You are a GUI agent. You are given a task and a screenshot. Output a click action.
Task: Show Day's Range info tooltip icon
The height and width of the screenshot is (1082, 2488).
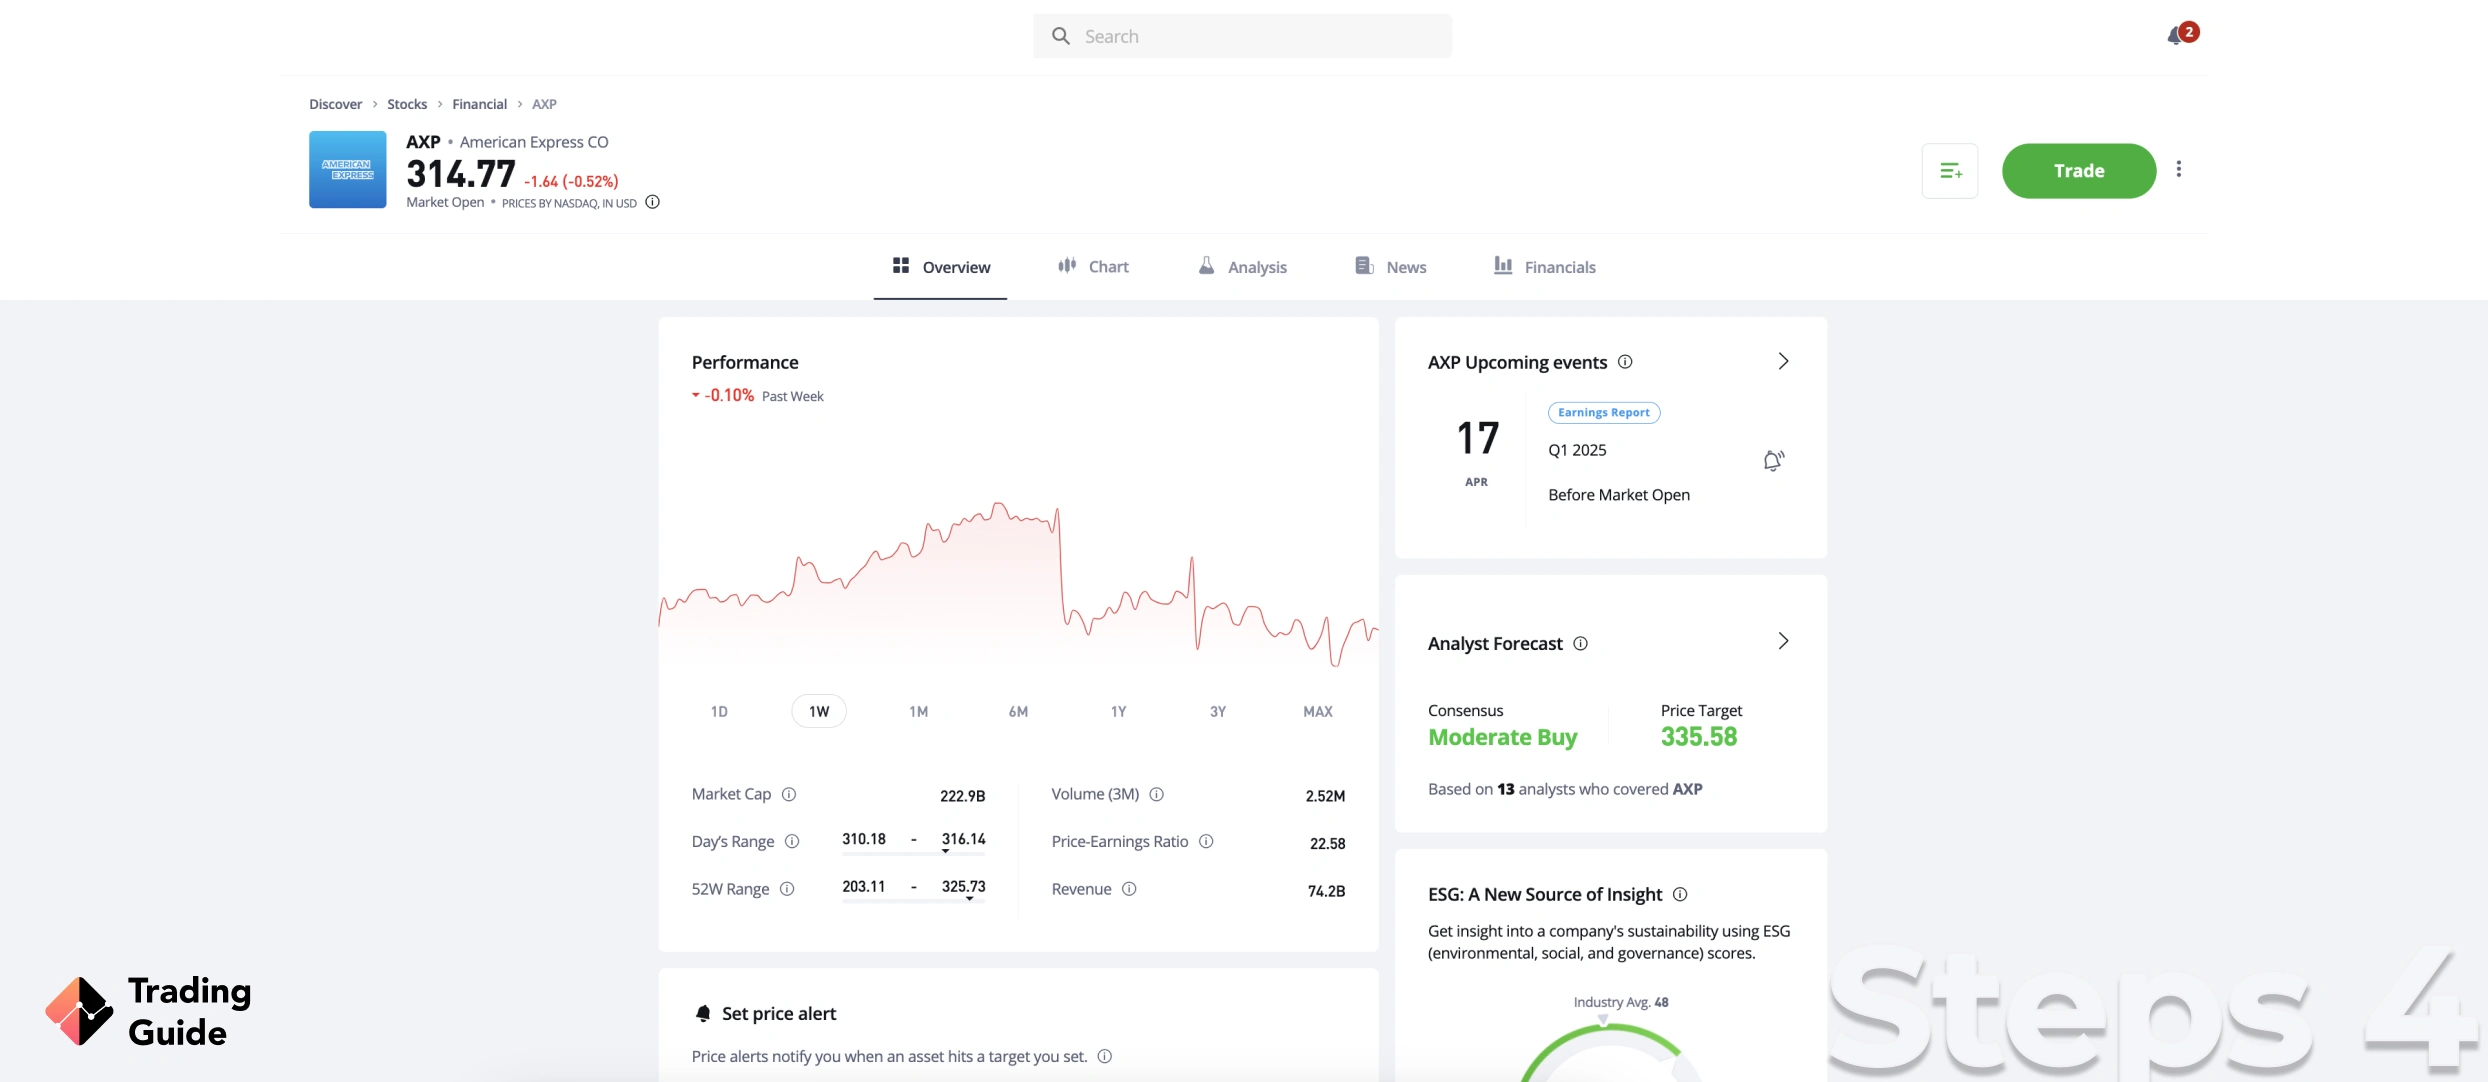pos(792,841)
